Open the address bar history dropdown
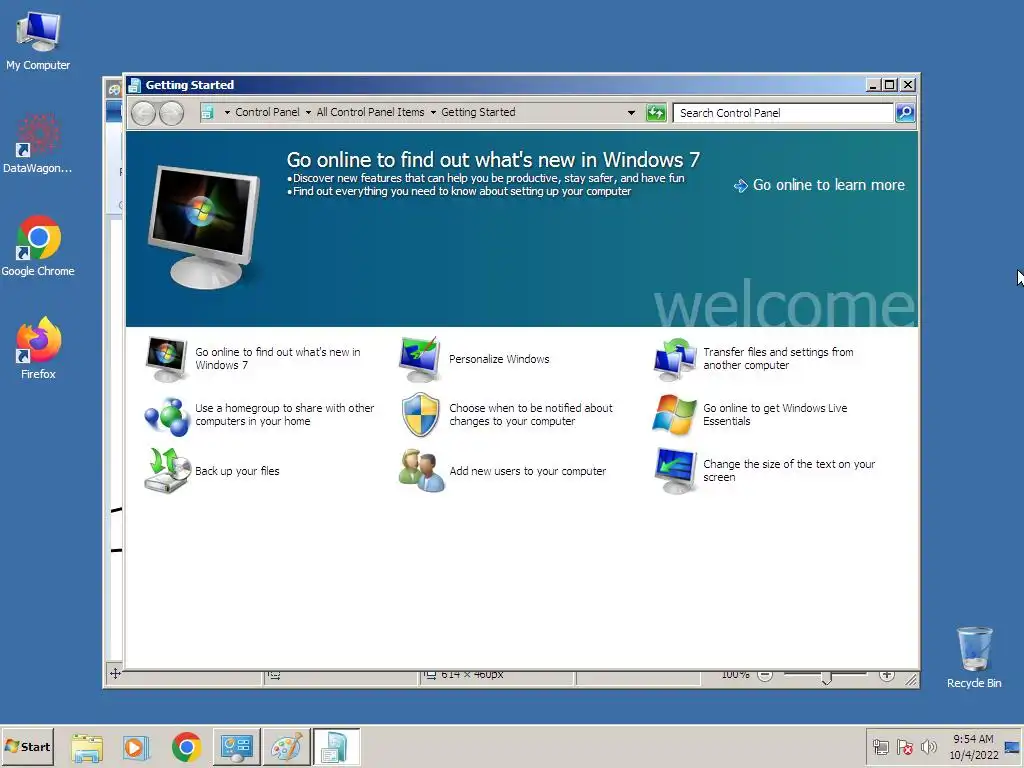 [631, 113]
